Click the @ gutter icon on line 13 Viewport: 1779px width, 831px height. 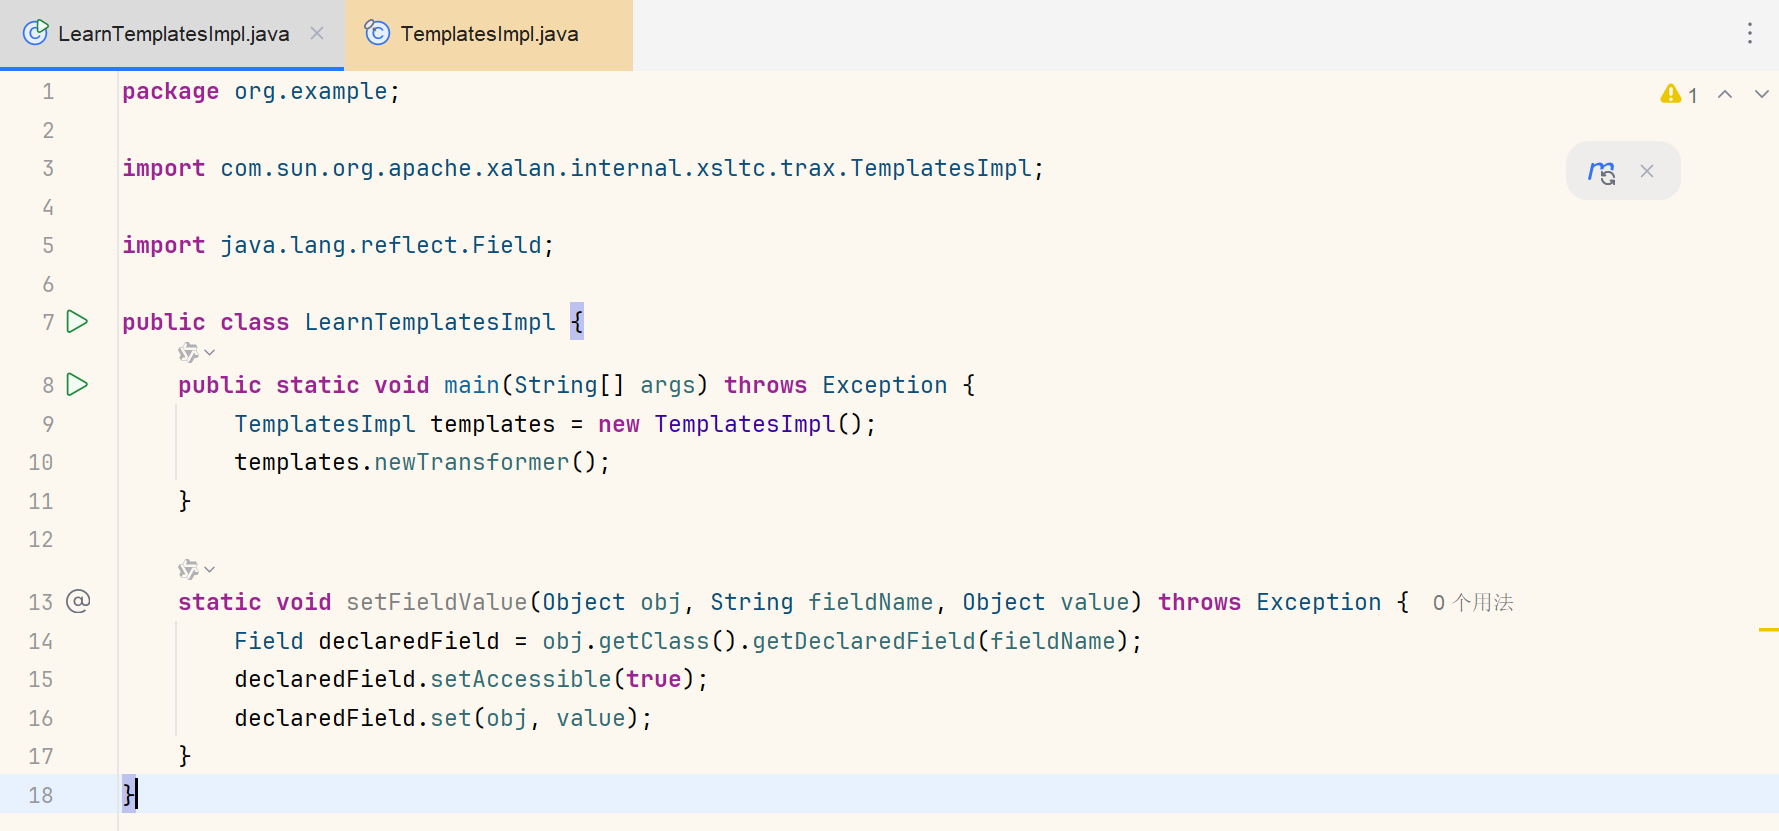pos(78,601)
